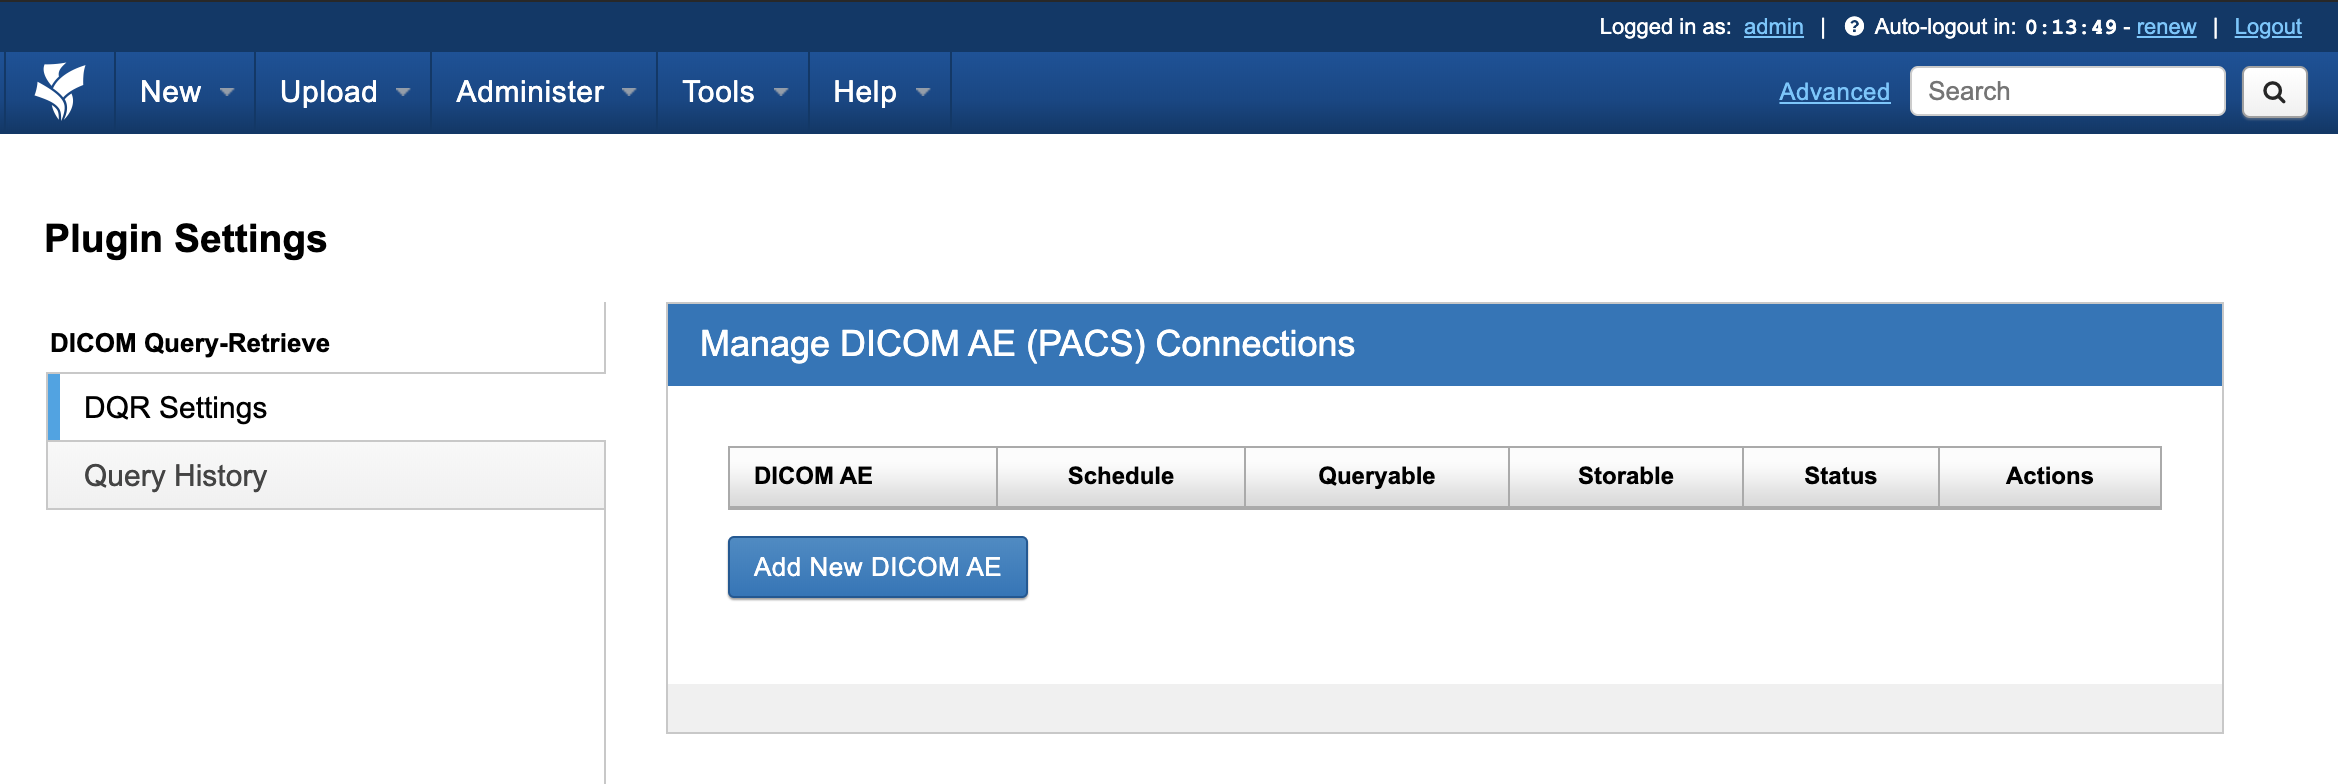Click the magnifying glass search button
2338x784 pixels.
pos(2274,92)
